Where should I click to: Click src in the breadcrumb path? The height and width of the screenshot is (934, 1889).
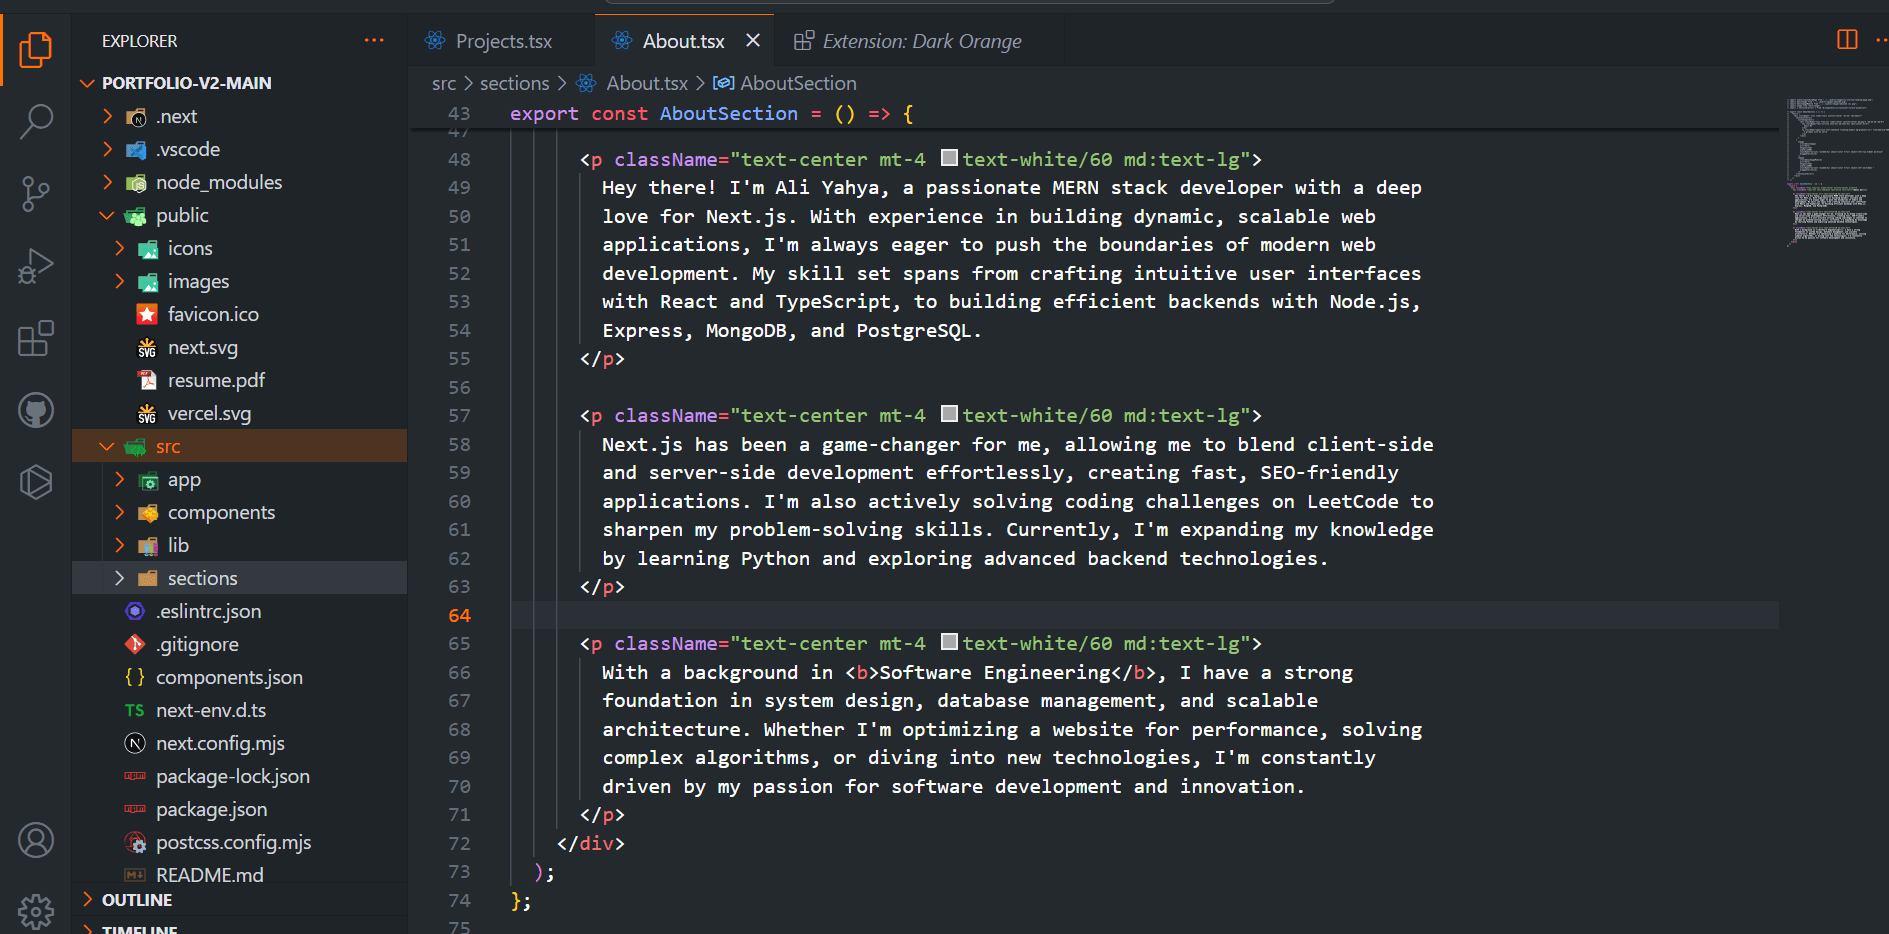coord(444,83)
